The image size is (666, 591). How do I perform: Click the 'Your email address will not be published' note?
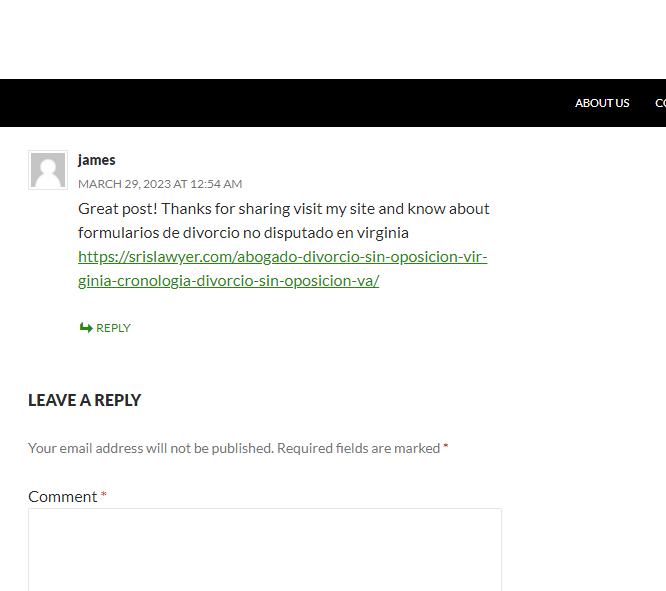(151, 448)
